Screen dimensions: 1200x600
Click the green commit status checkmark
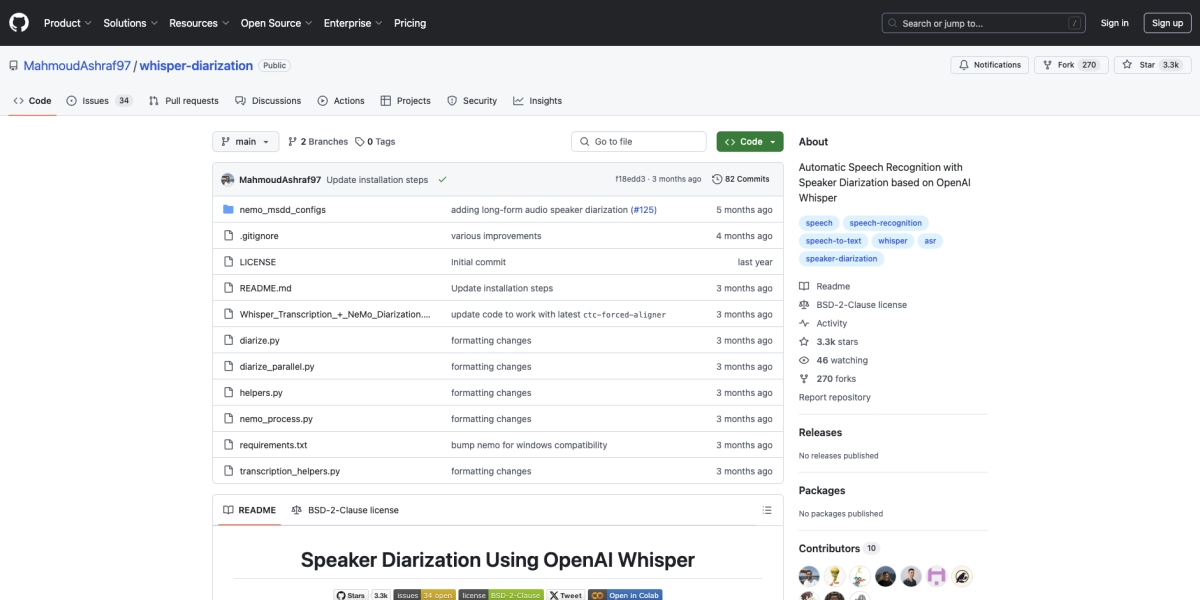[x=442, y=180]
